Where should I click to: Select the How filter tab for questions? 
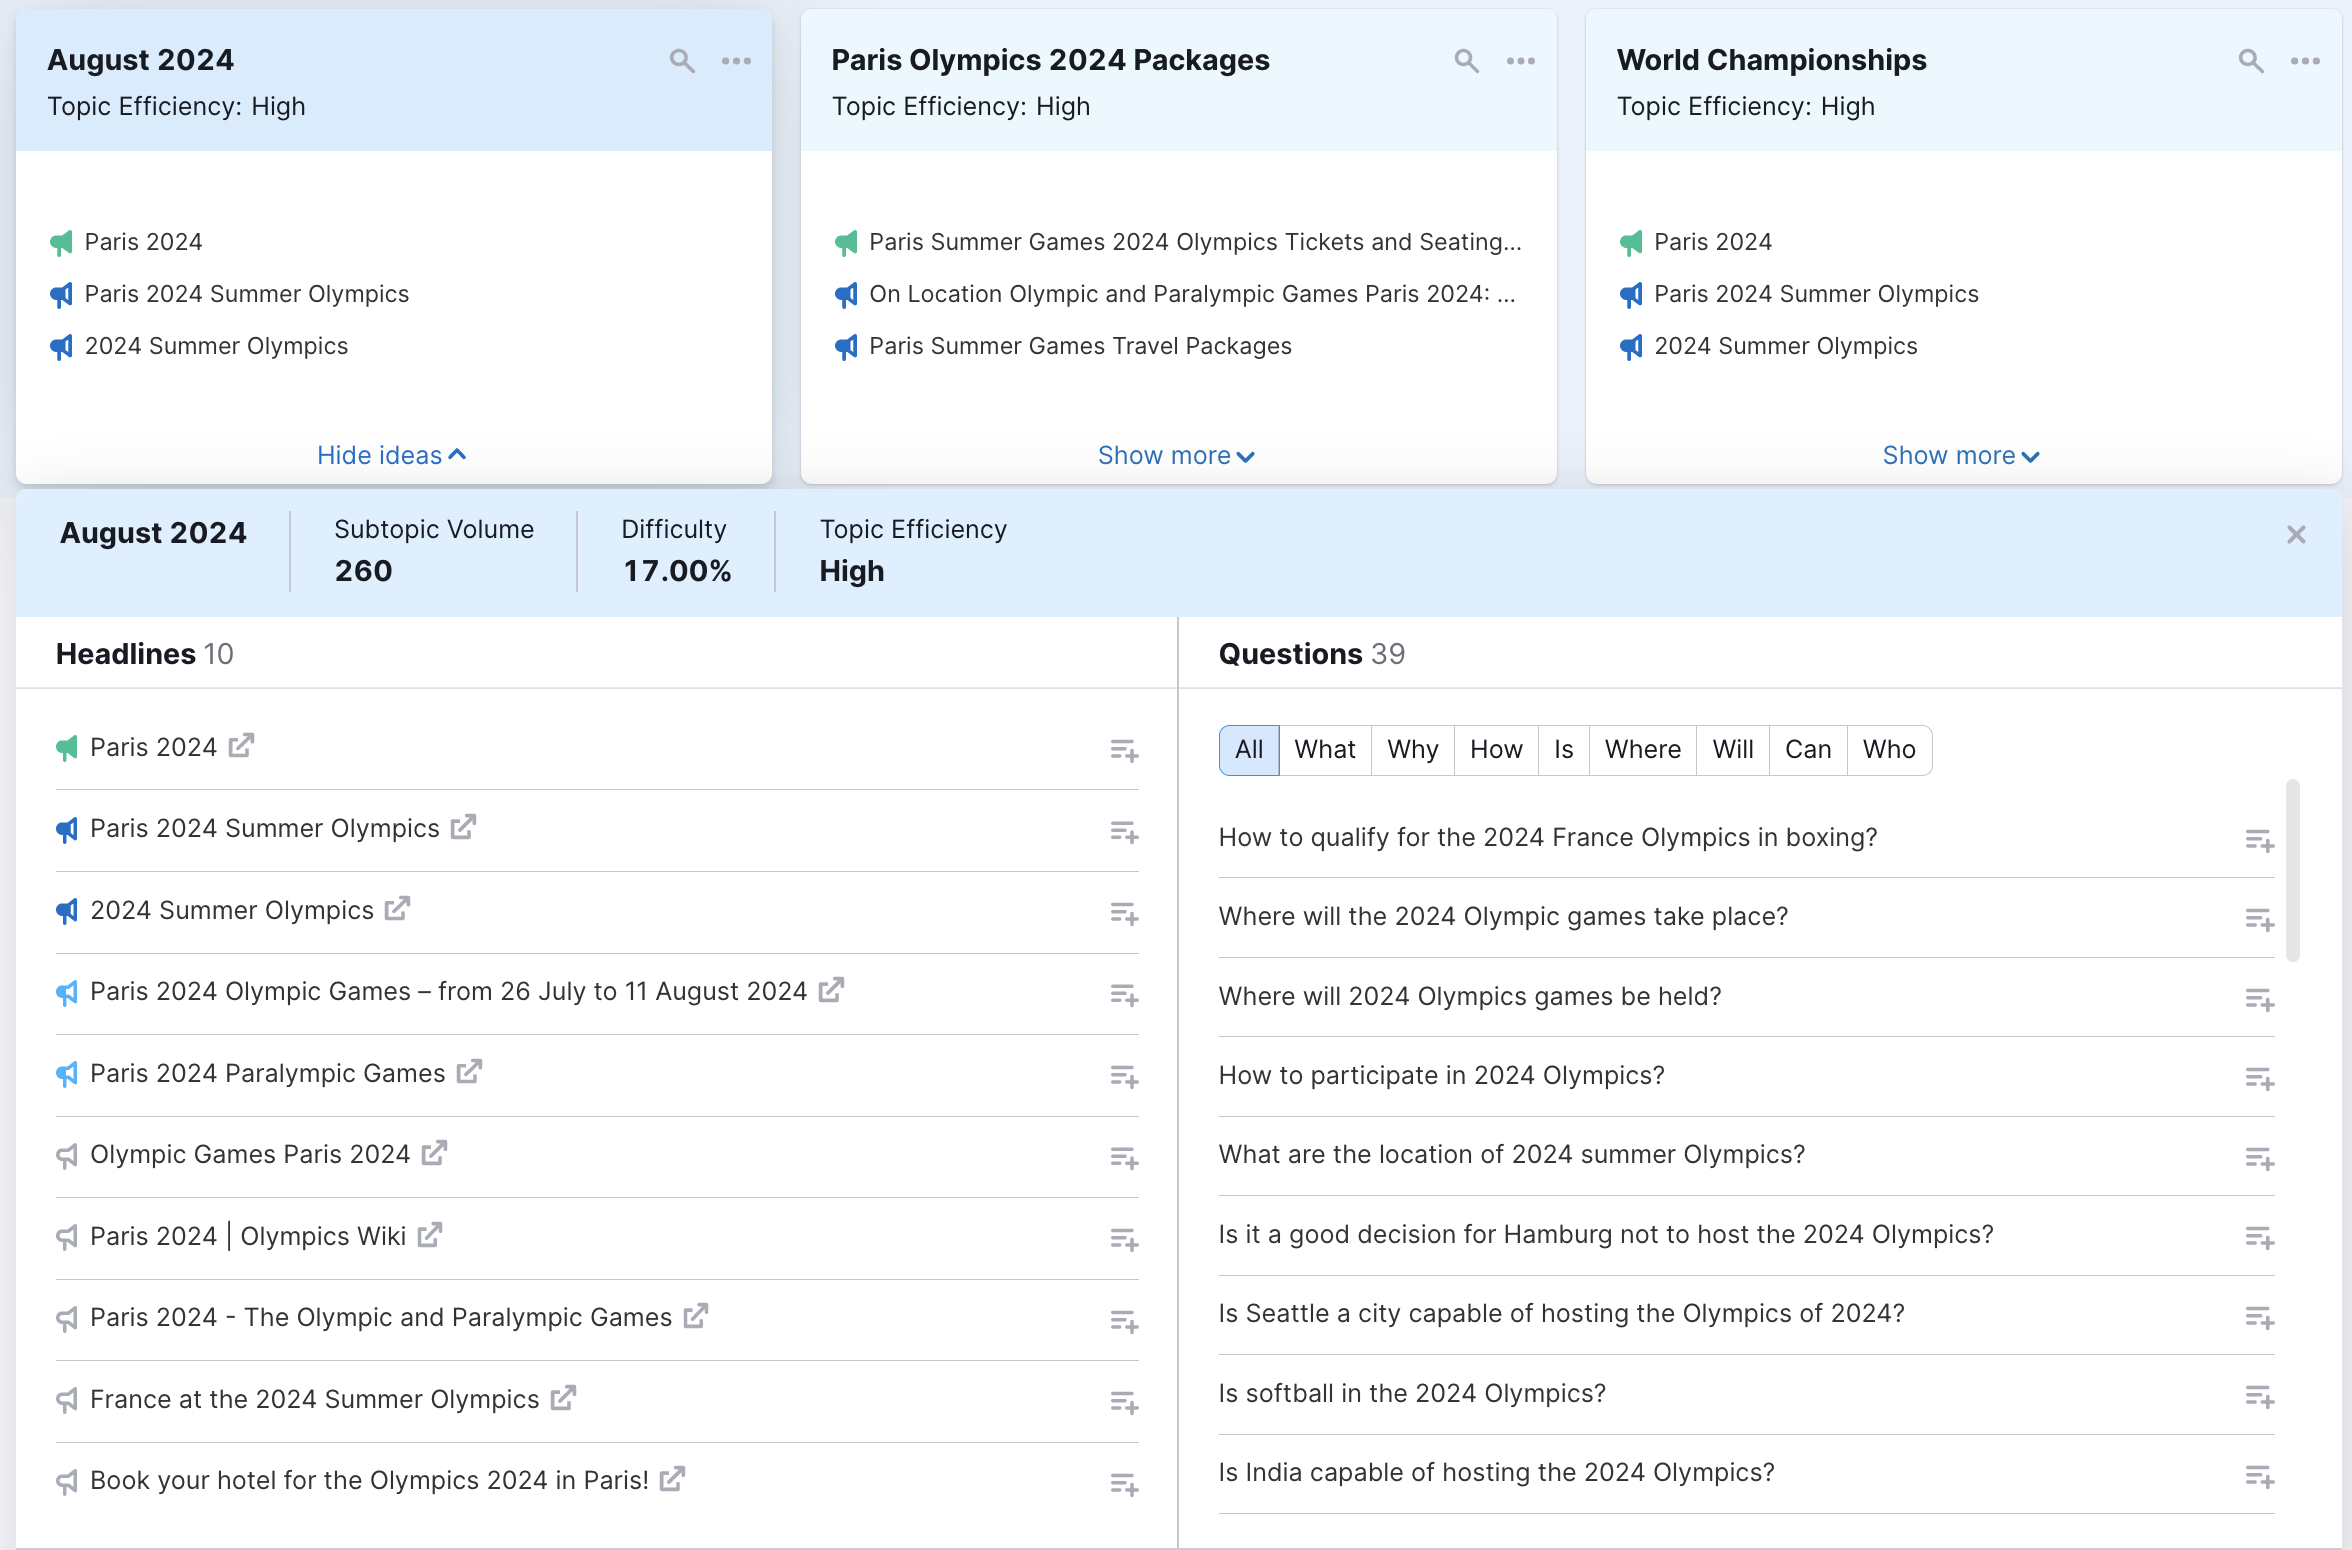(x=1496, y=749)
